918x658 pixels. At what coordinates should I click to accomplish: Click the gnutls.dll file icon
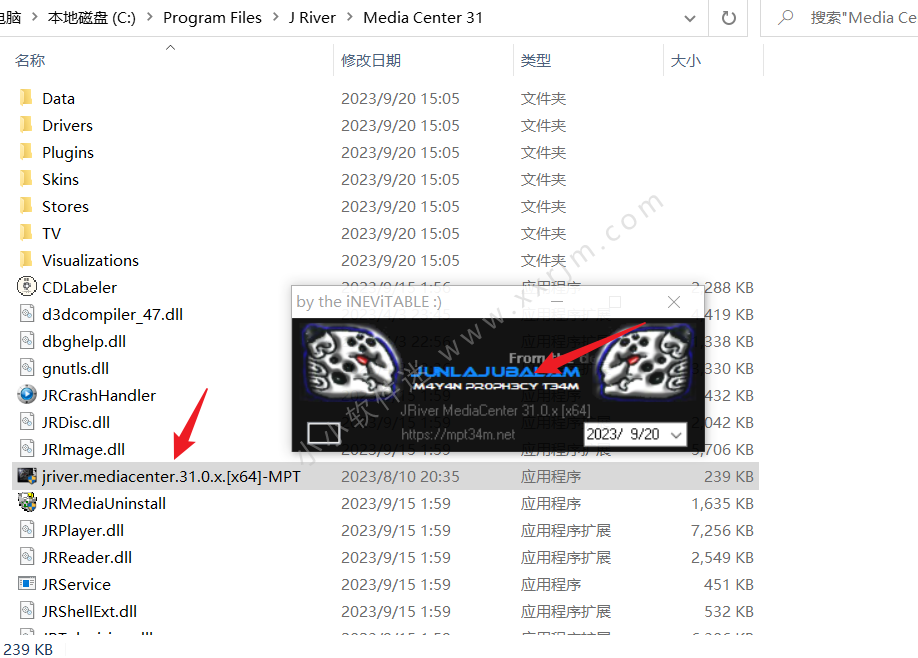27,368
